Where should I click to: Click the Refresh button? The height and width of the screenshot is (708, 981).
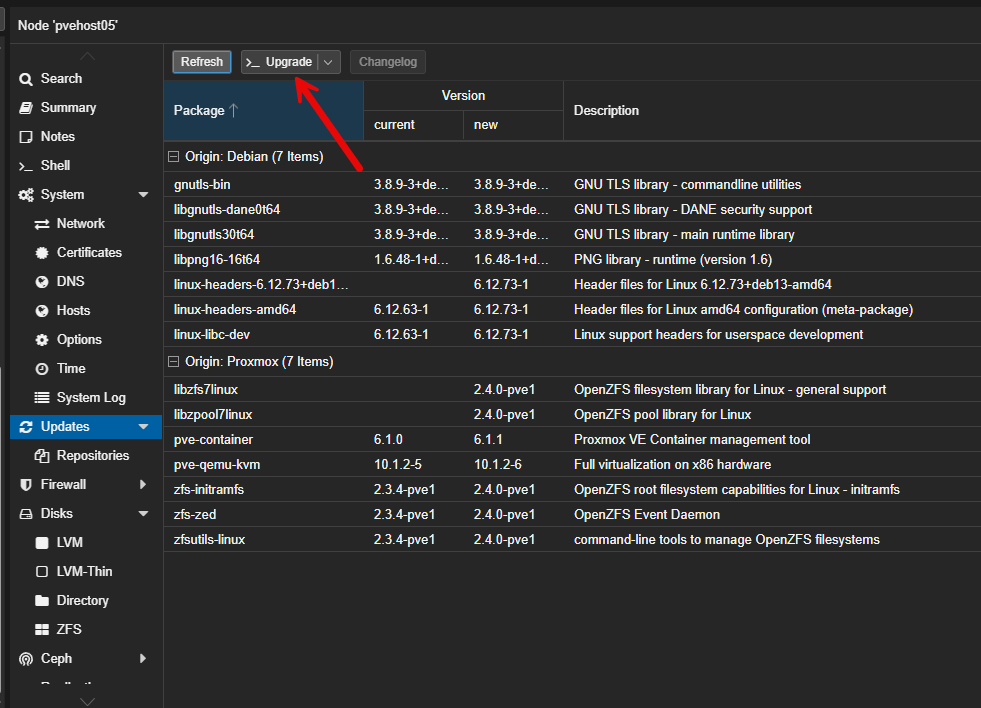pyautogui.click(x=201, y=61)
